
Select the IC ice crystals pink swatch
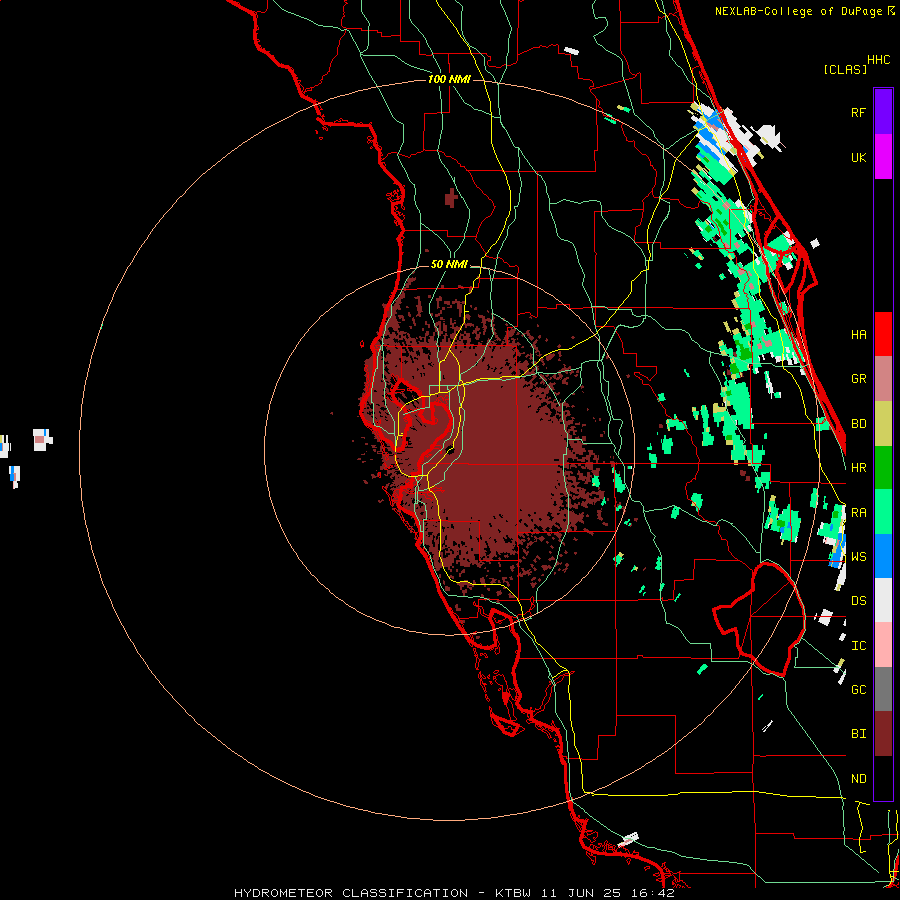(883, 645)
